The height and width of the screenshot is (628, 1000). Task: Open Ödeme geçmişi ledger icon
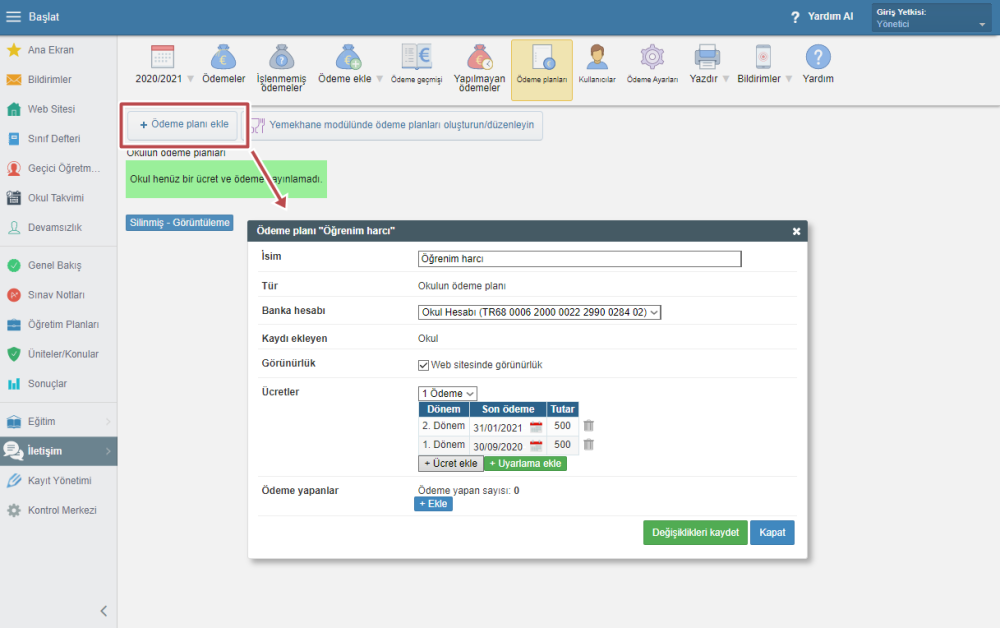coord(416,57)
